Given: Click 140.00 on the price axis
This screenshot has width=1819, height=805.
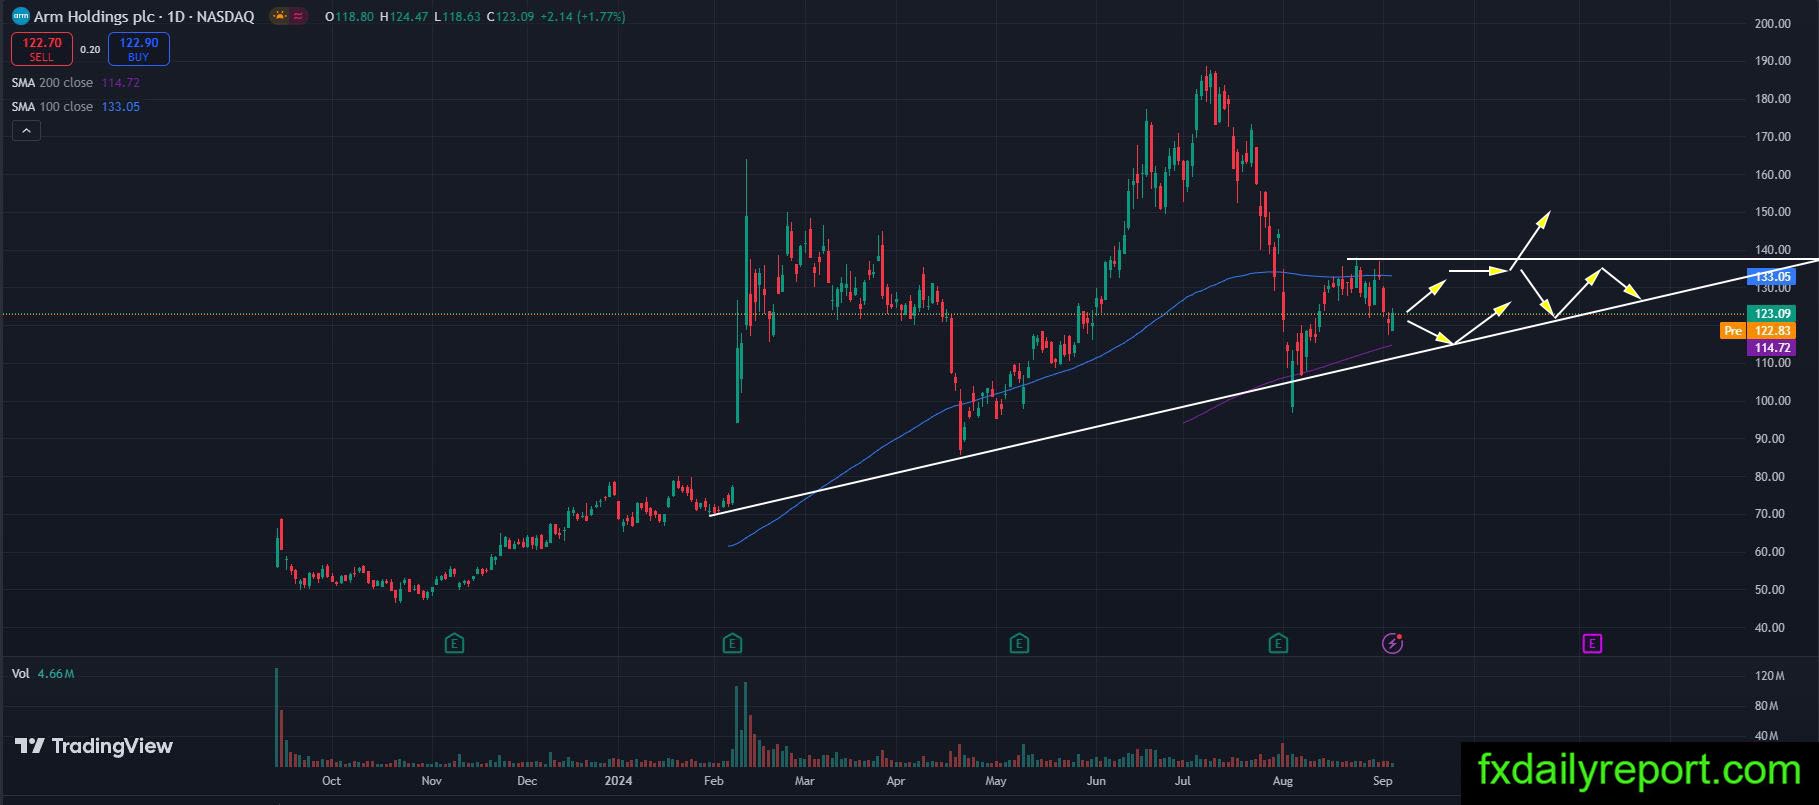Looking at the screenshot, I should pyautogui.click(x=1772, y=250).
